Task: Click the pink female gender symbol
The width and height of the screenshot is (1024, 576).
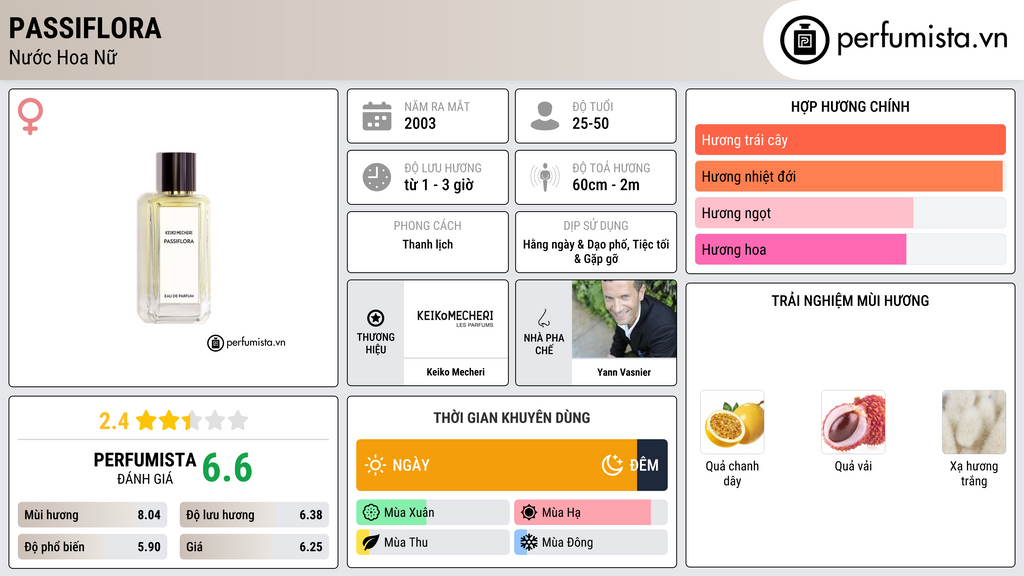Action: pyautogui.click(x=30, y=116)
